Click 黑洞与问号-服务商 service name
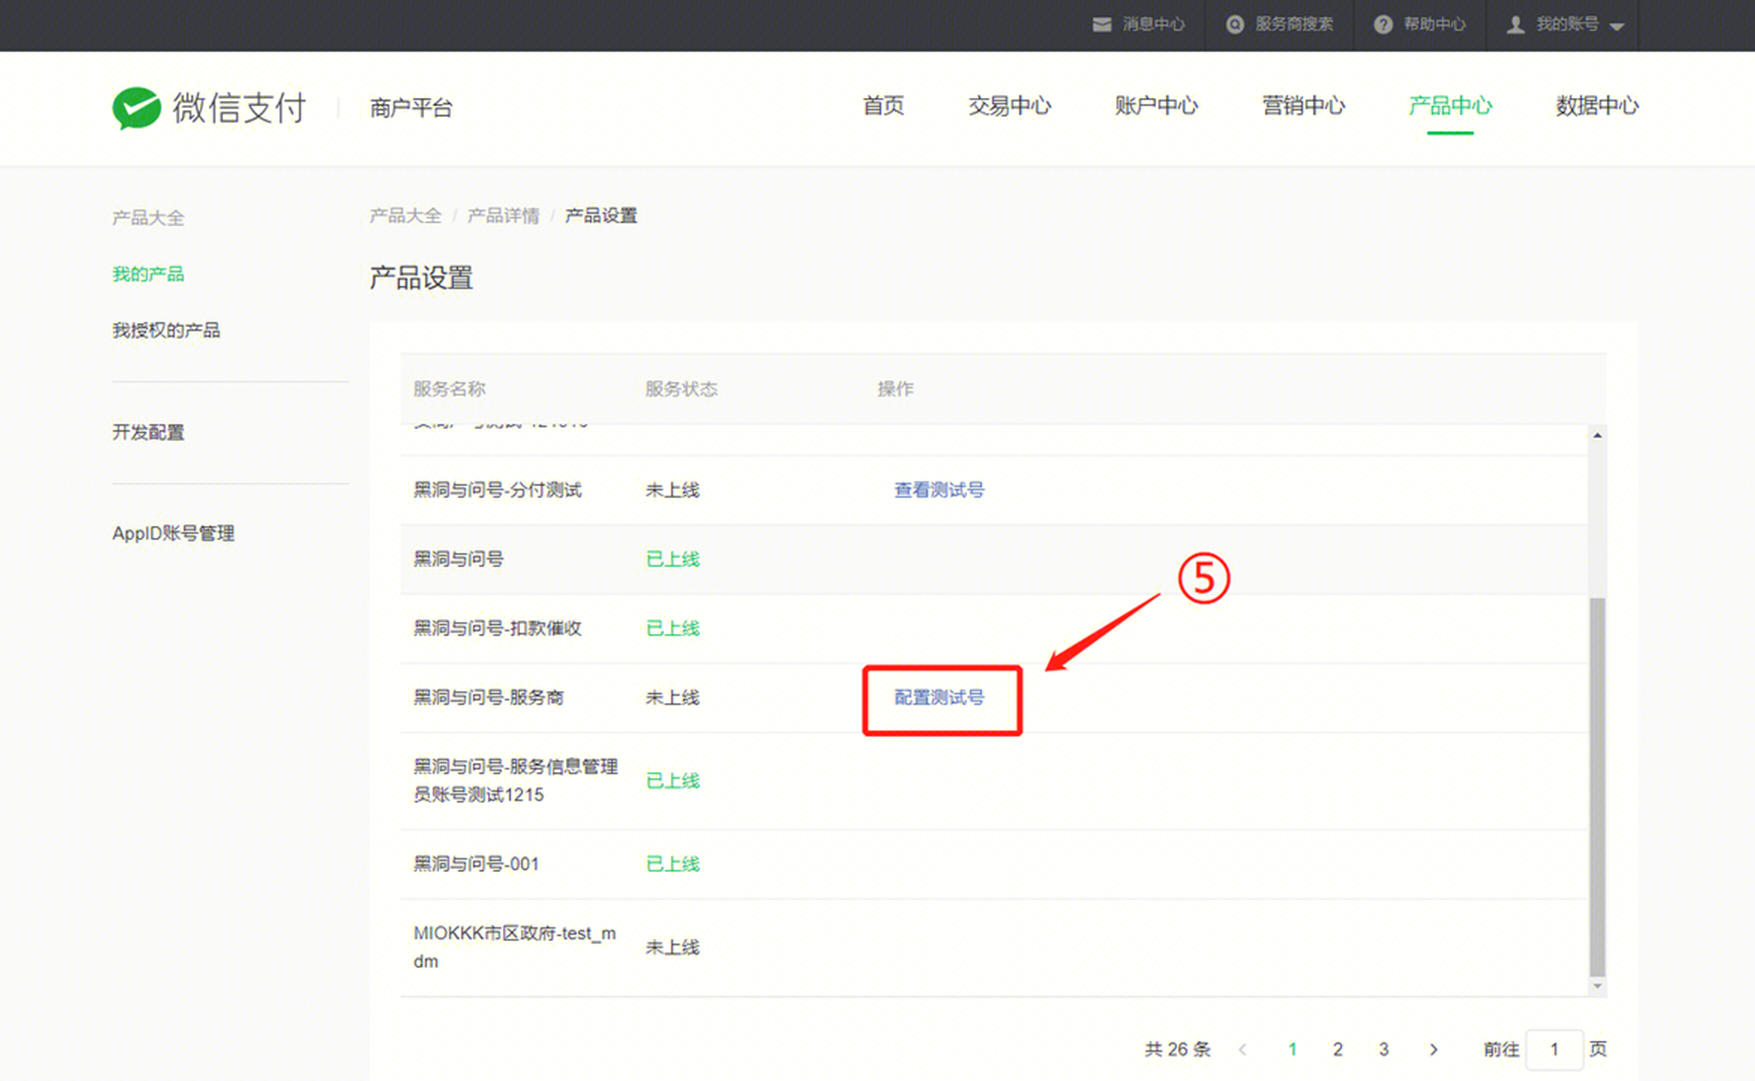The image size is (1755, 1081). (488, 698)
